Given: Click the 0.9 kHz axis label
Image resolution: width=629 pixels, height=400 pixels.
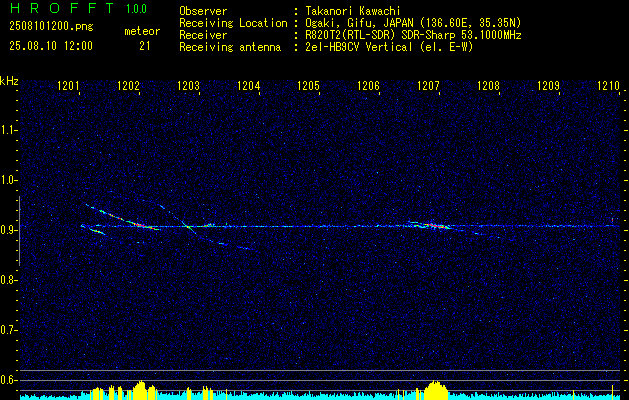Looking at the screenshot, I should [x=8, y=230].
